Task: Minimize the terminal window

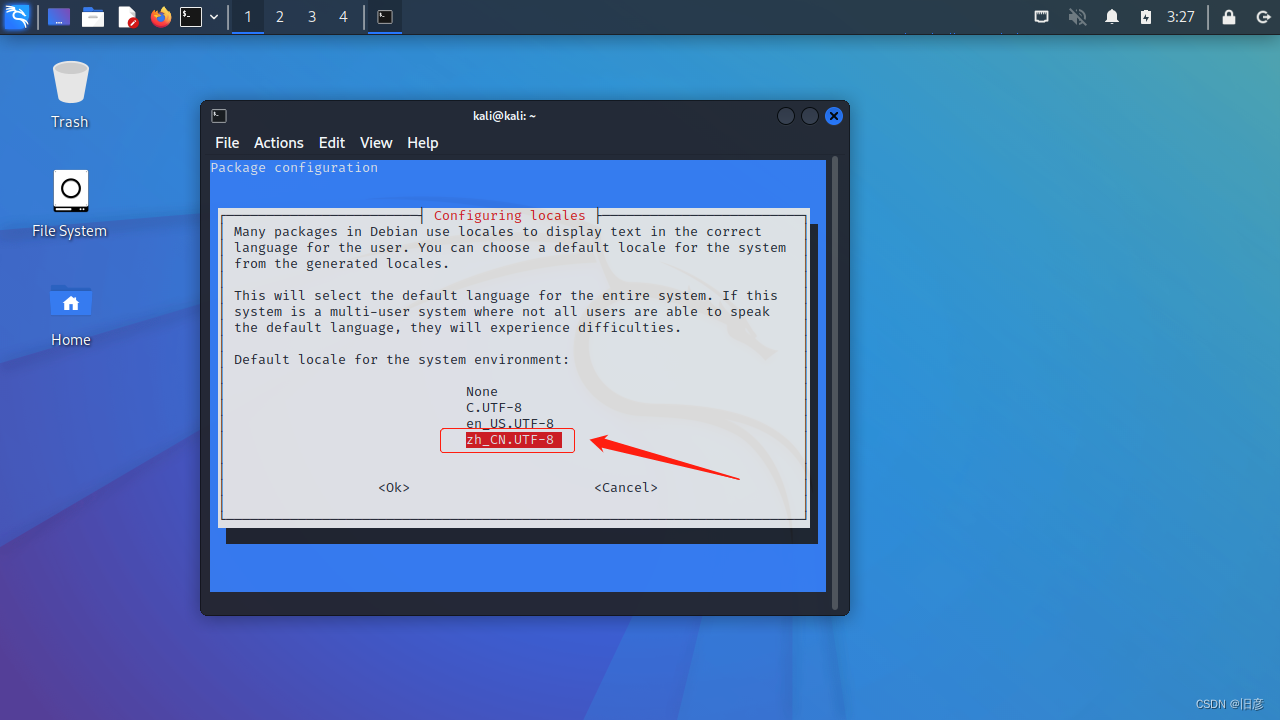Action: pos(786,116)
